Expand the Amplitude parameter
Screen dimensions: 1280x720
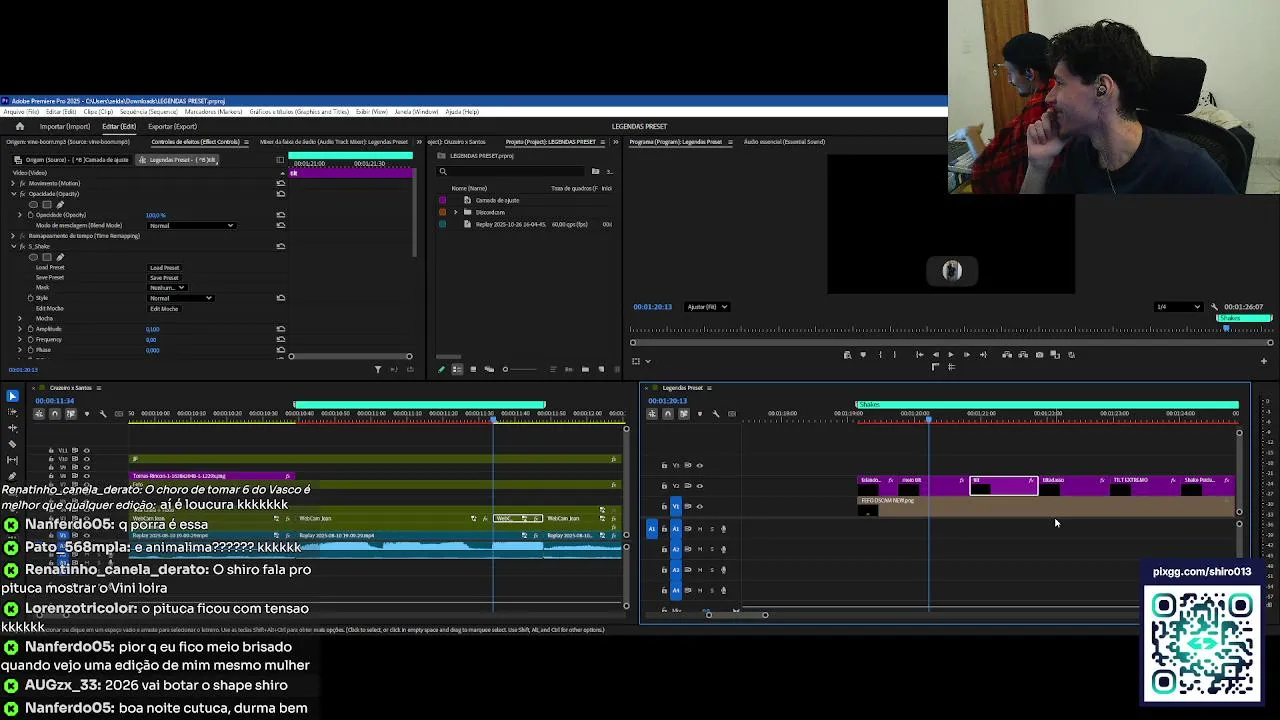(x=20, y=329)
